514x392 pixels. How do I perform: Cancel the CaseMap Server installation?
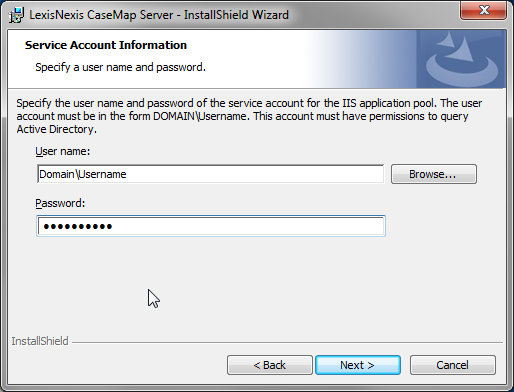point(453,365)
